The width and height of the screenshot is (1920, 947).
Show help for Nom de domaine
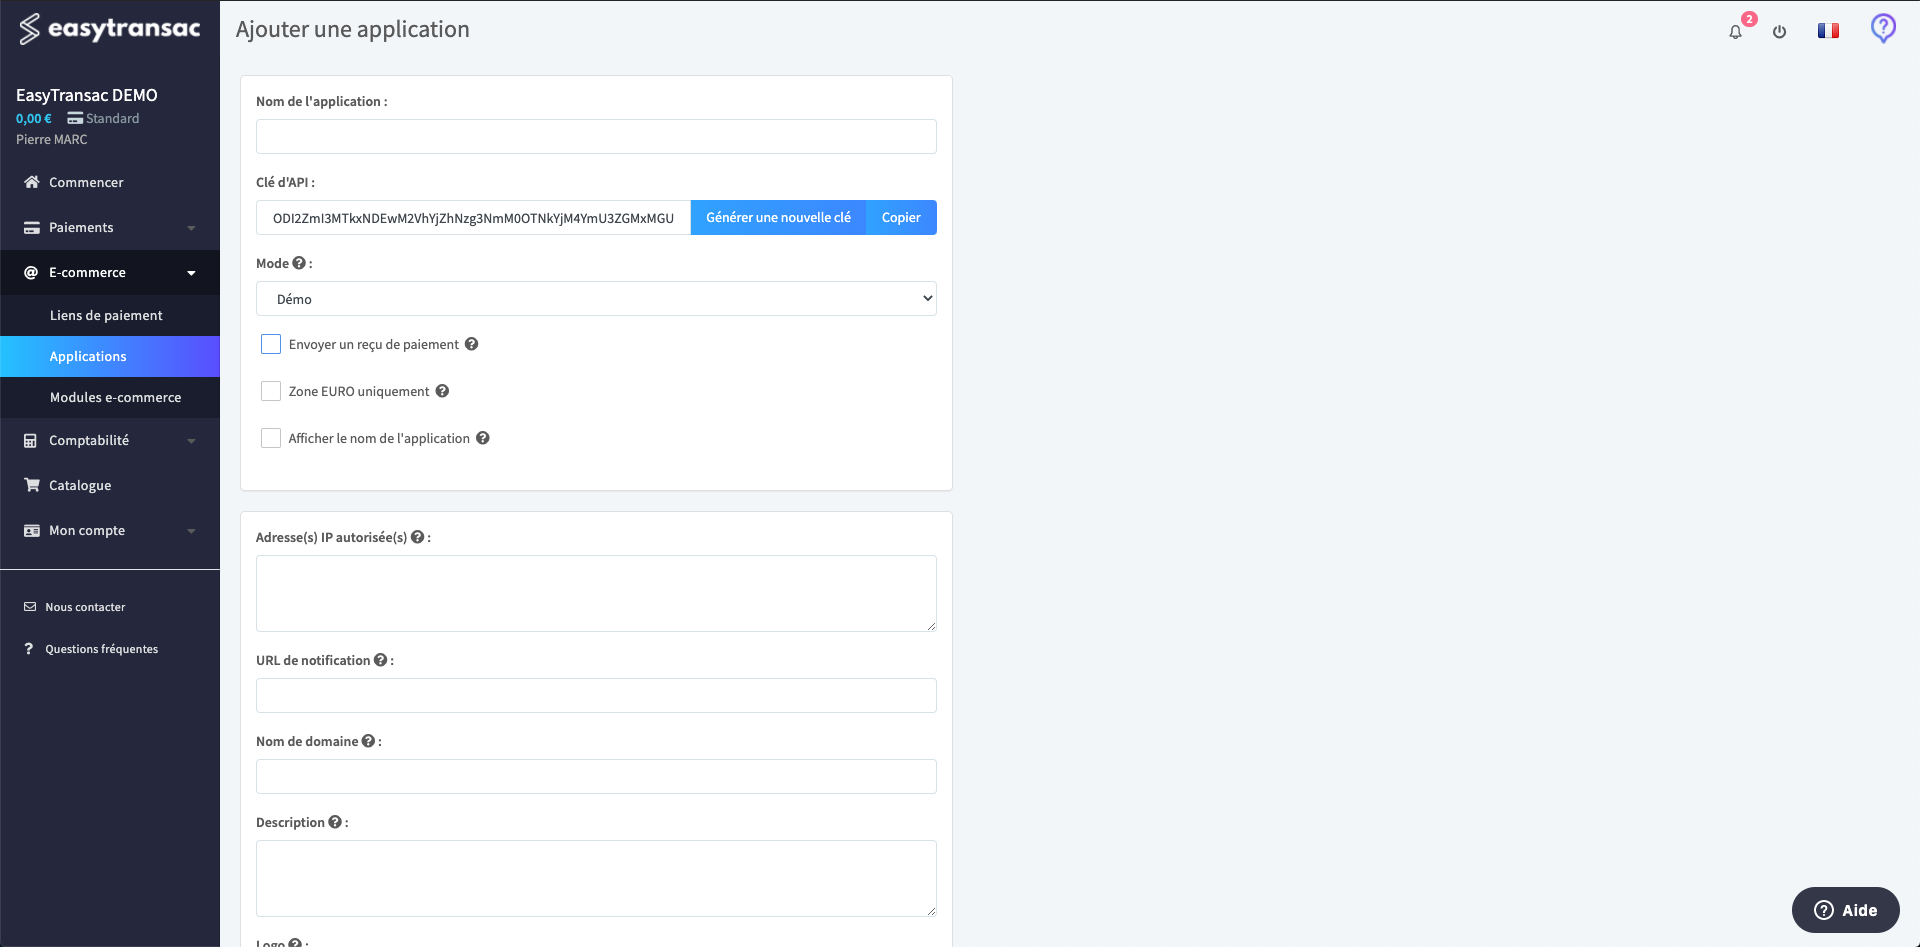368,741
